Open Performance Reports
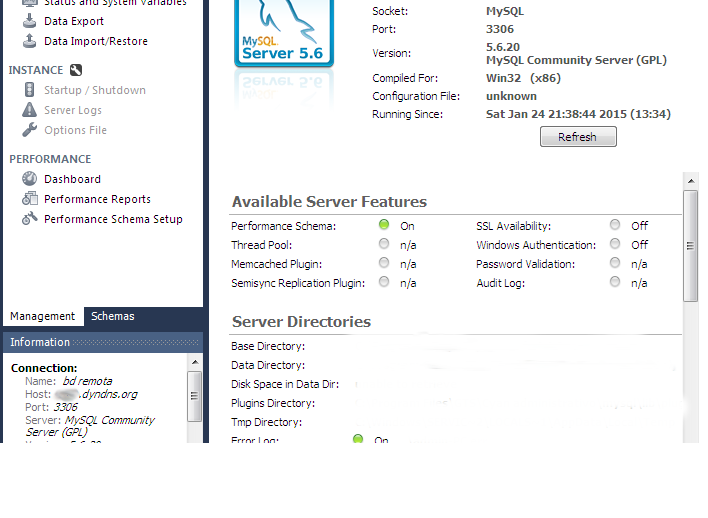The height and width of the screenshot is (518, 708). 97,199
